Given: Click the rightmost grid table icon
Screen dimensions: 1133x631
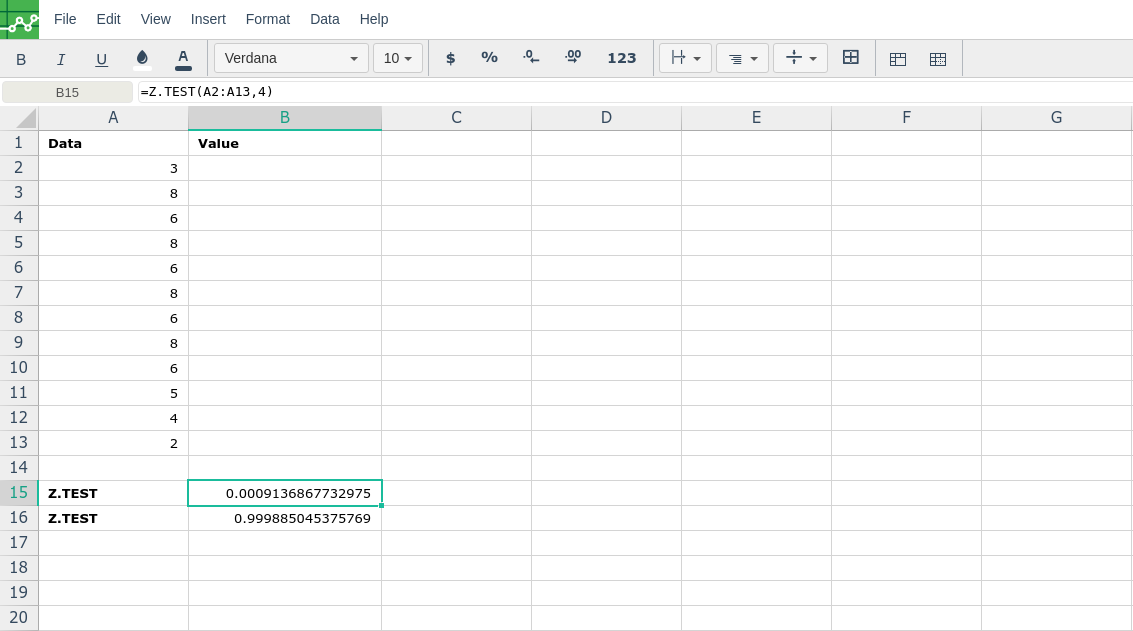Looking at the screenshot, I should click(x=938, y=59).
